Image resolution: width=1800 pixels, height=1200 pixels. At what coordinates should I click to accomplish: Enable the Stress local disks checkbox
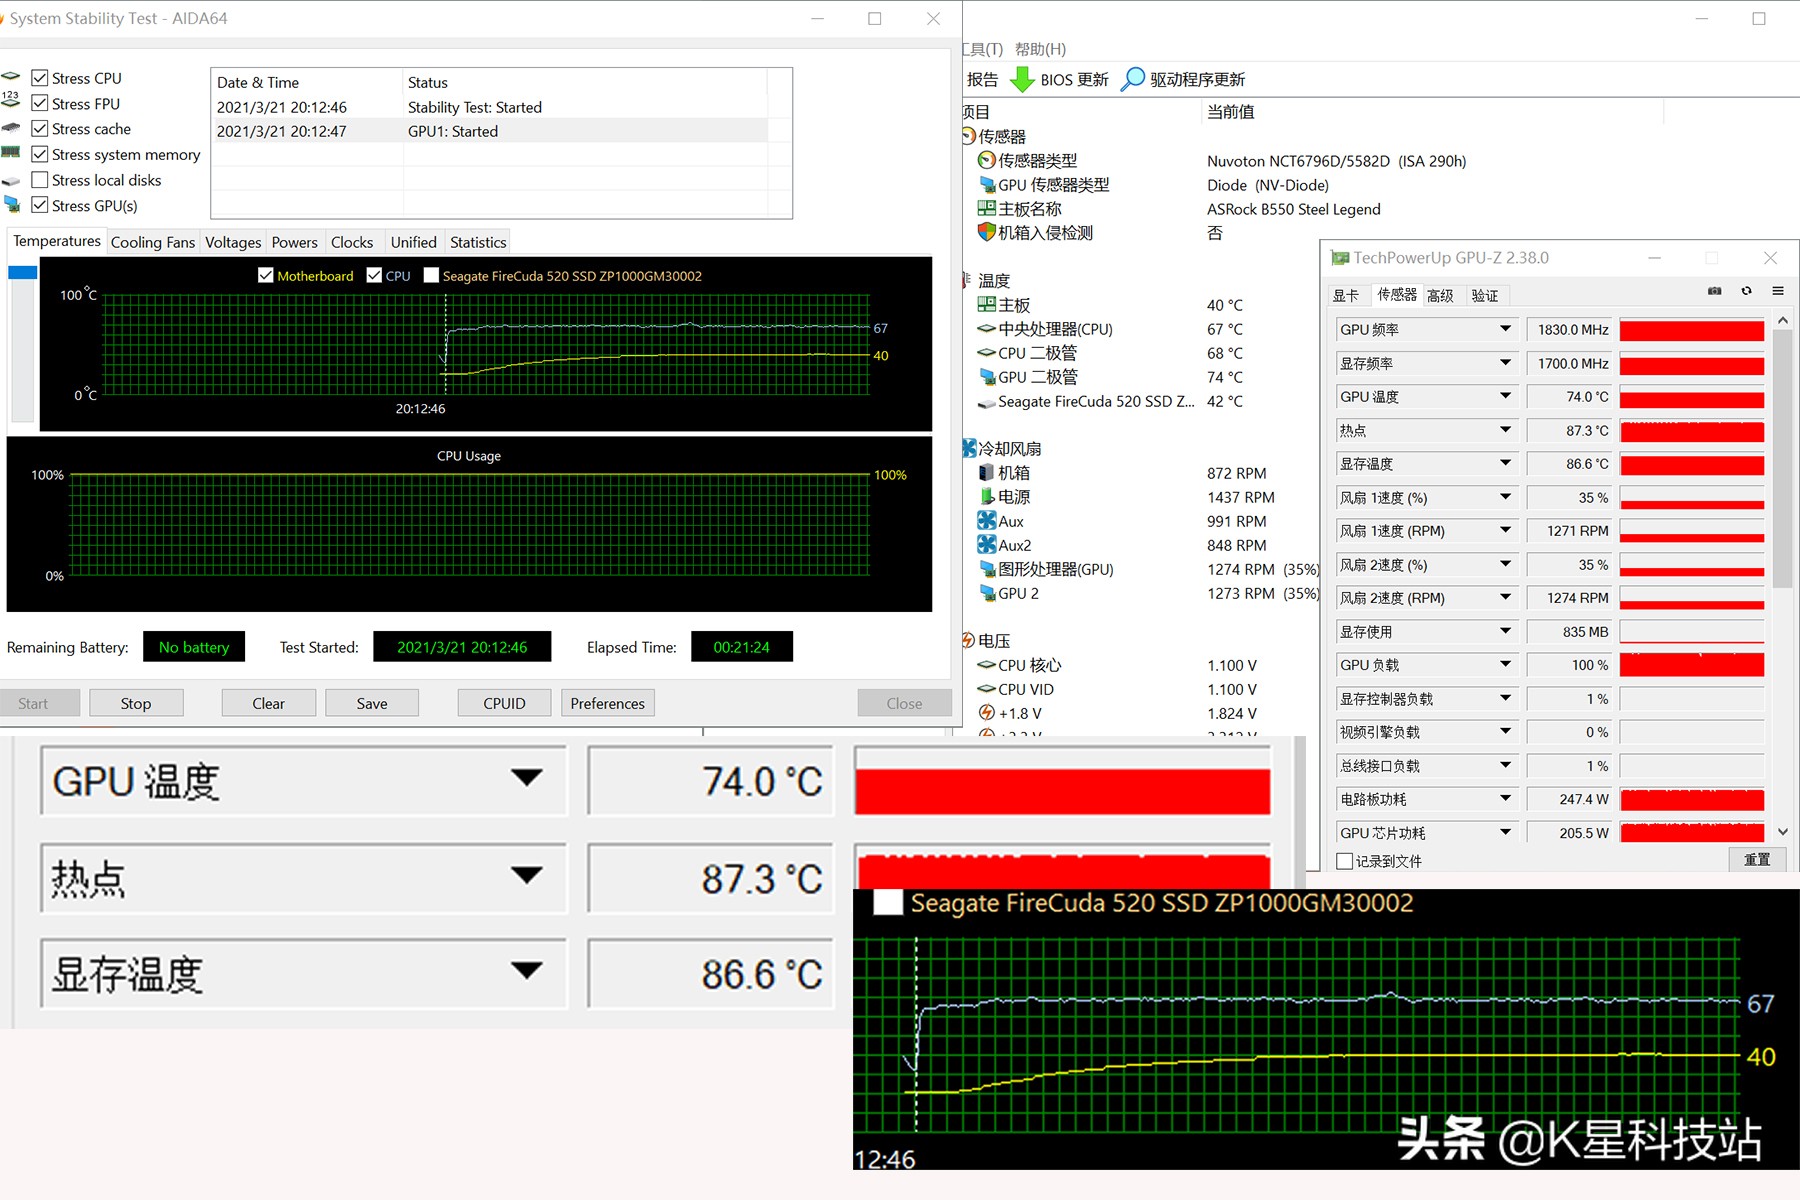pos(40,180)
